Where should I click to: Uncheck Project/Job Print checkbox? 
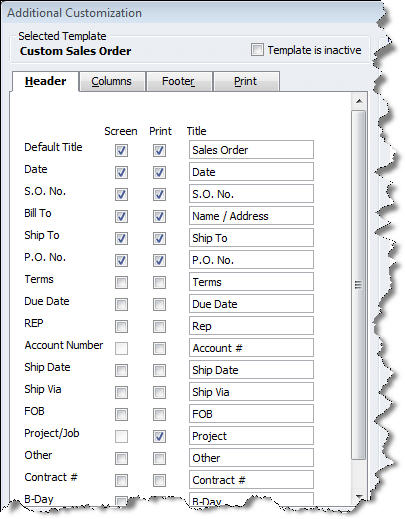159,436
